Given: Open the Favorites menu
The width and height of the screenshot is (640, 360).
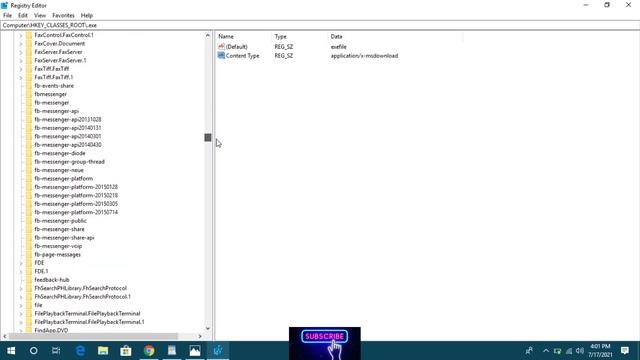Looking at the screenshot, I should click(x=63, y=16).
